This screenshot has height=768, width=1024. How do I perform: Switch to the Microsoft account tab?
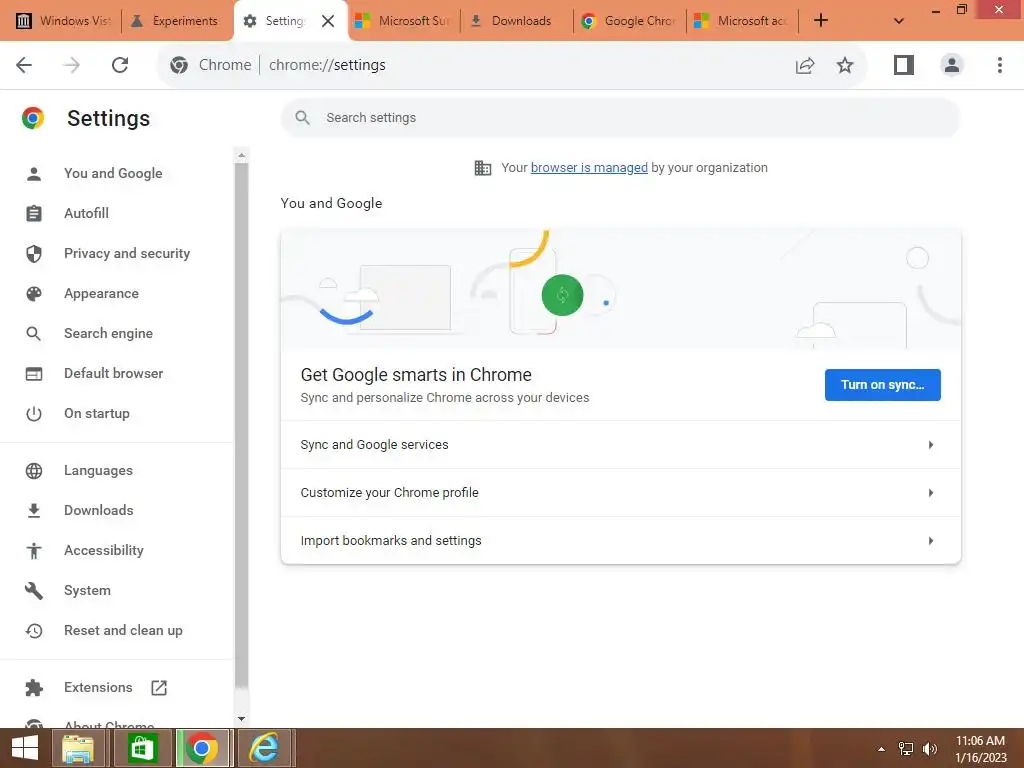point(742,21)
